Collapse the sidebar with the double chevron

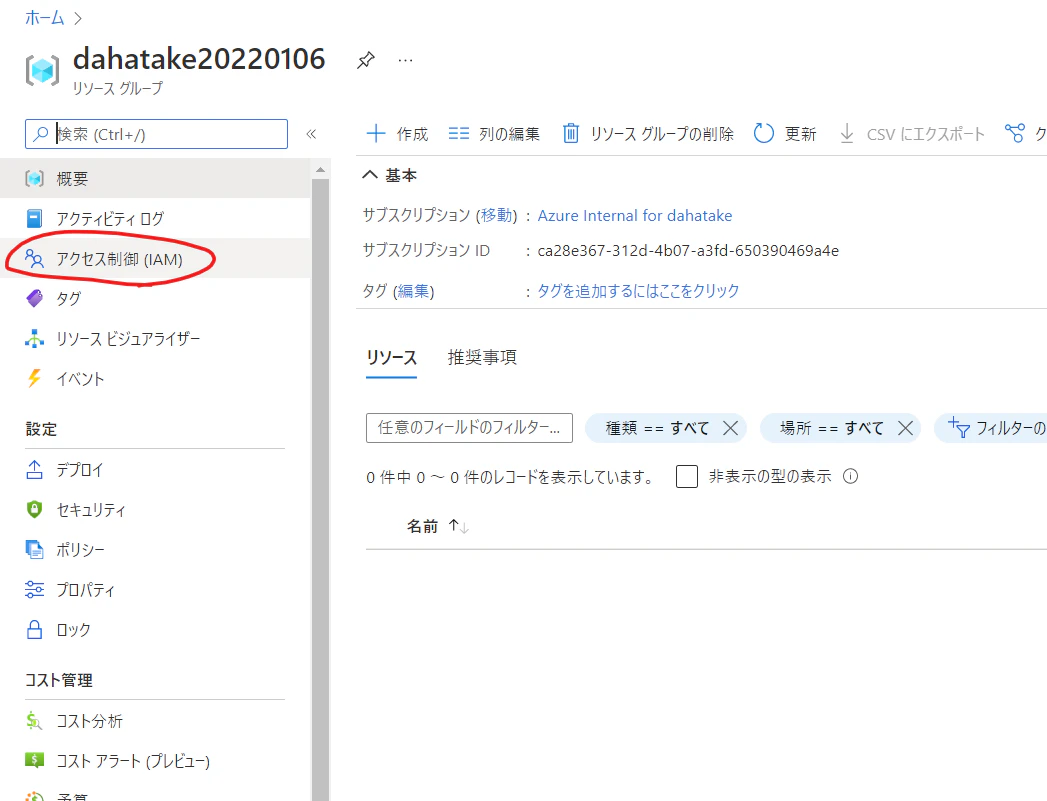(311, 134)
